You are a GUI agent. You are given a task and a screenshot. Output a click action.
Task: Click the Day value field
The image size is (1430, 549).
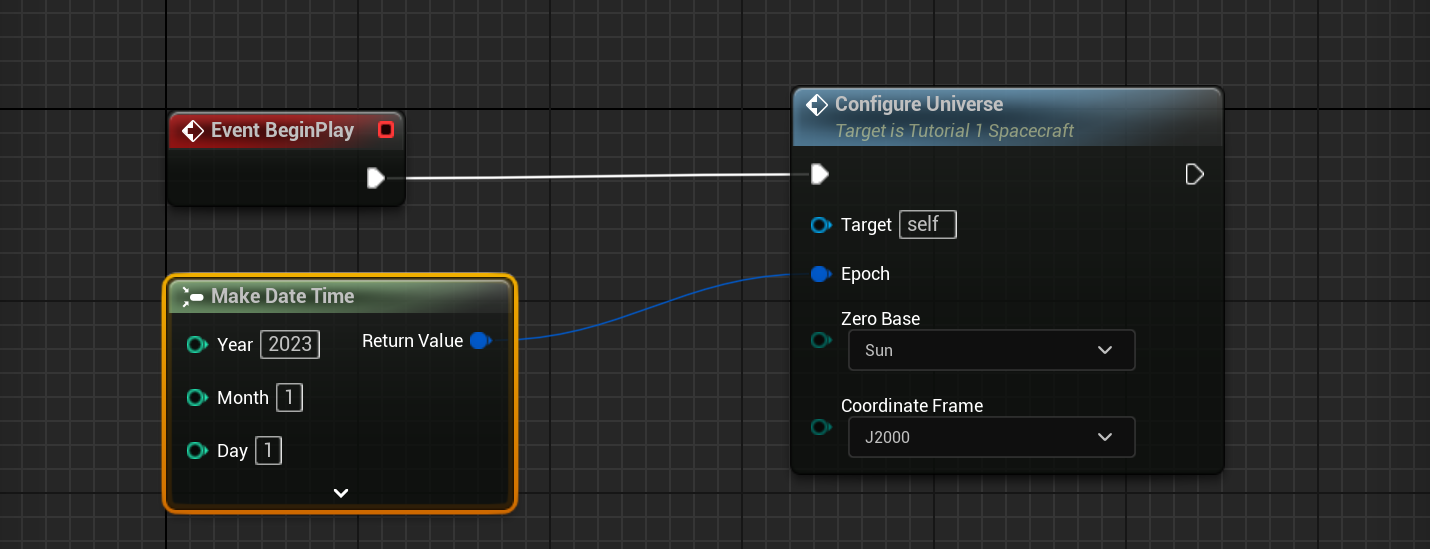(269, 451)
